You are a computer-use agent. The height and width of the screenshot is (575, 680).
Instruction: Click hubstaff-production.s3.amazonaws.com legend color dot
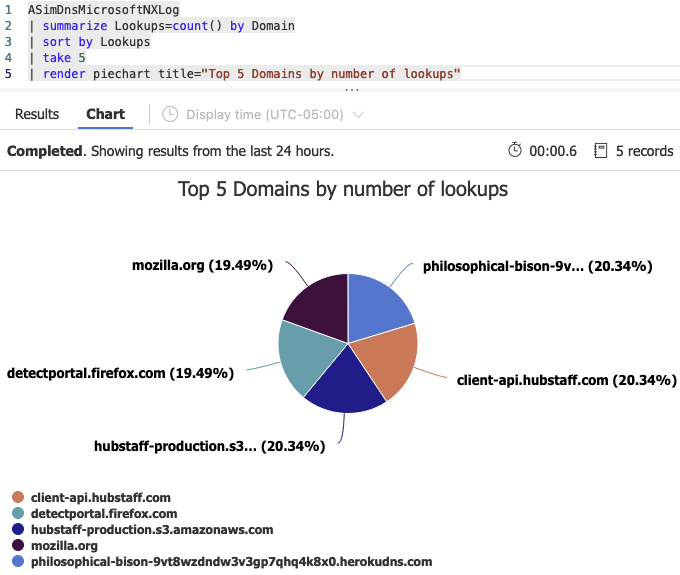[18, 530]
